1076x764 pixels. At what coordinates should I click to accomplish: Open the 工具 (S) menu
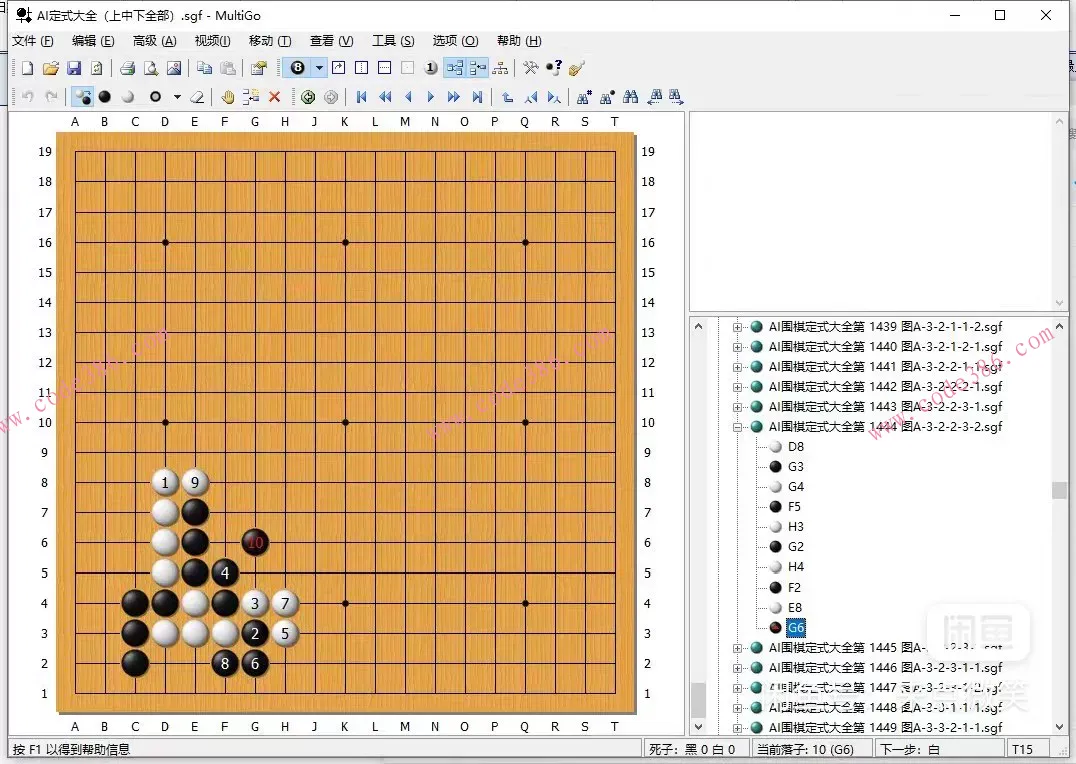click(392, 41)
